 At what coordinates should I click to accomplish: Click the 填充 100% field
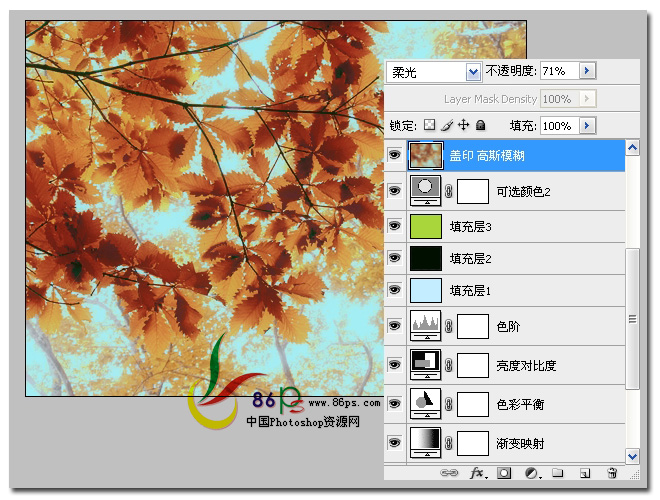coord(560,125)
